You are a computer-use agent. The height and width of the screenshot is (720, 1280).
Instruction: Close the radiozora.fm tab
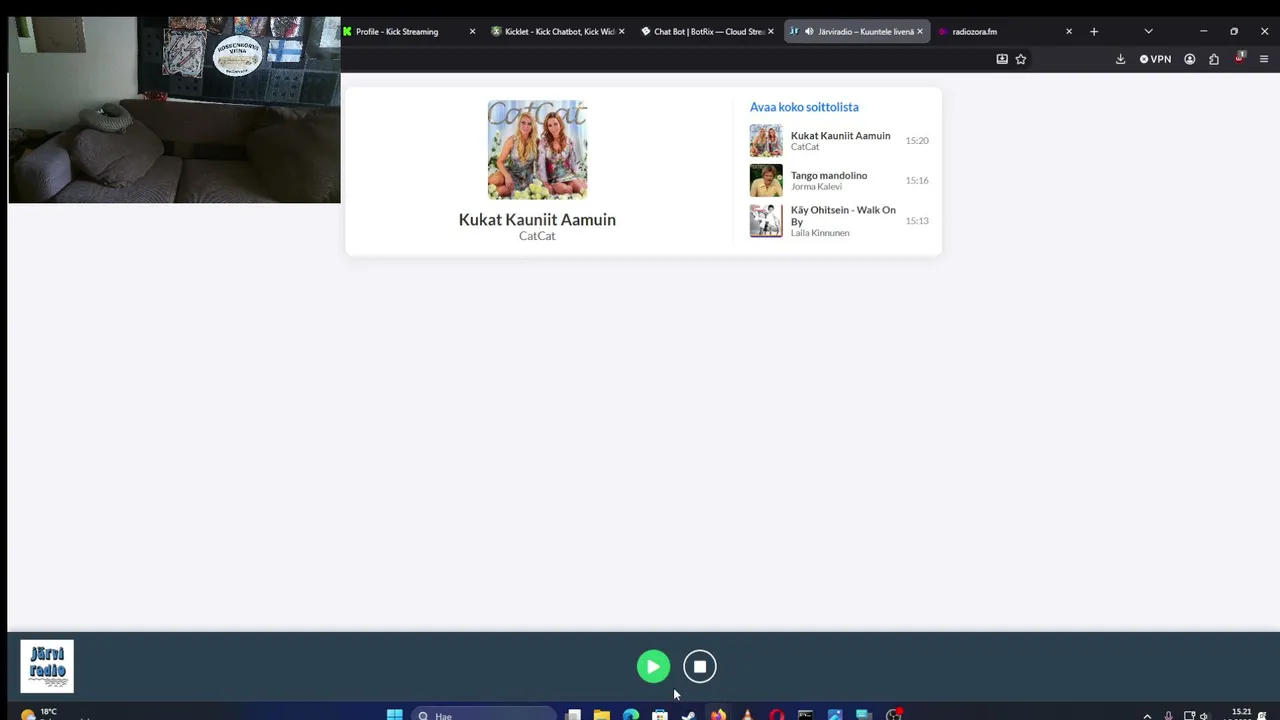[x=1068, y=32]
